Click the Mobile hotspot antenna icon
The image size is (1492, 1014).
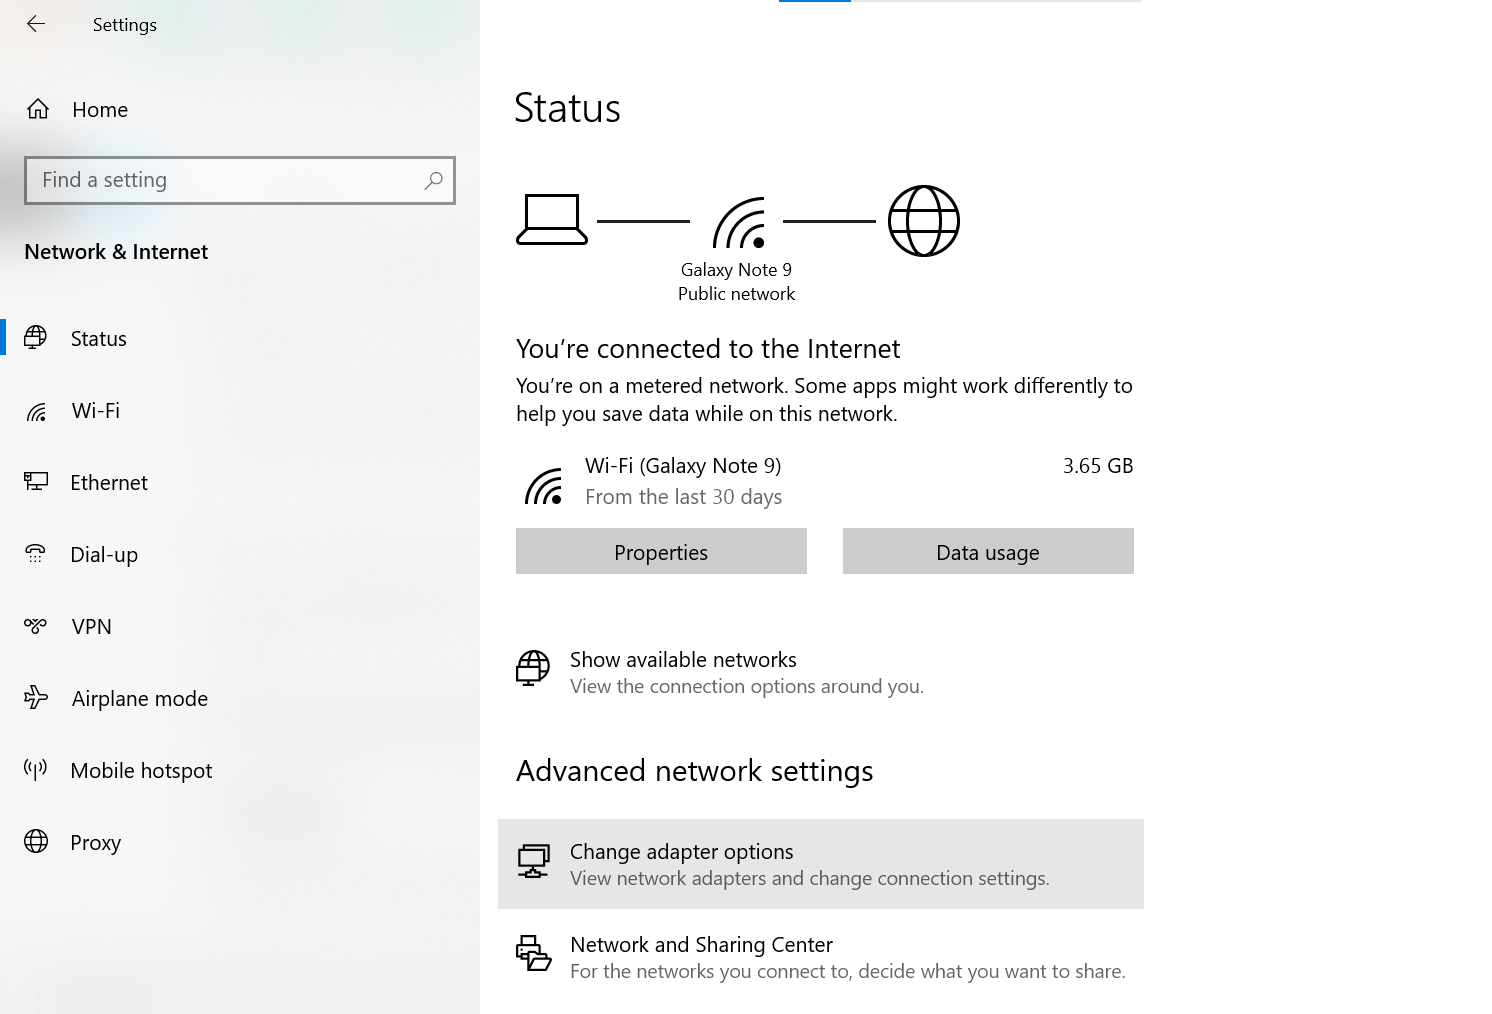[36, 770]
